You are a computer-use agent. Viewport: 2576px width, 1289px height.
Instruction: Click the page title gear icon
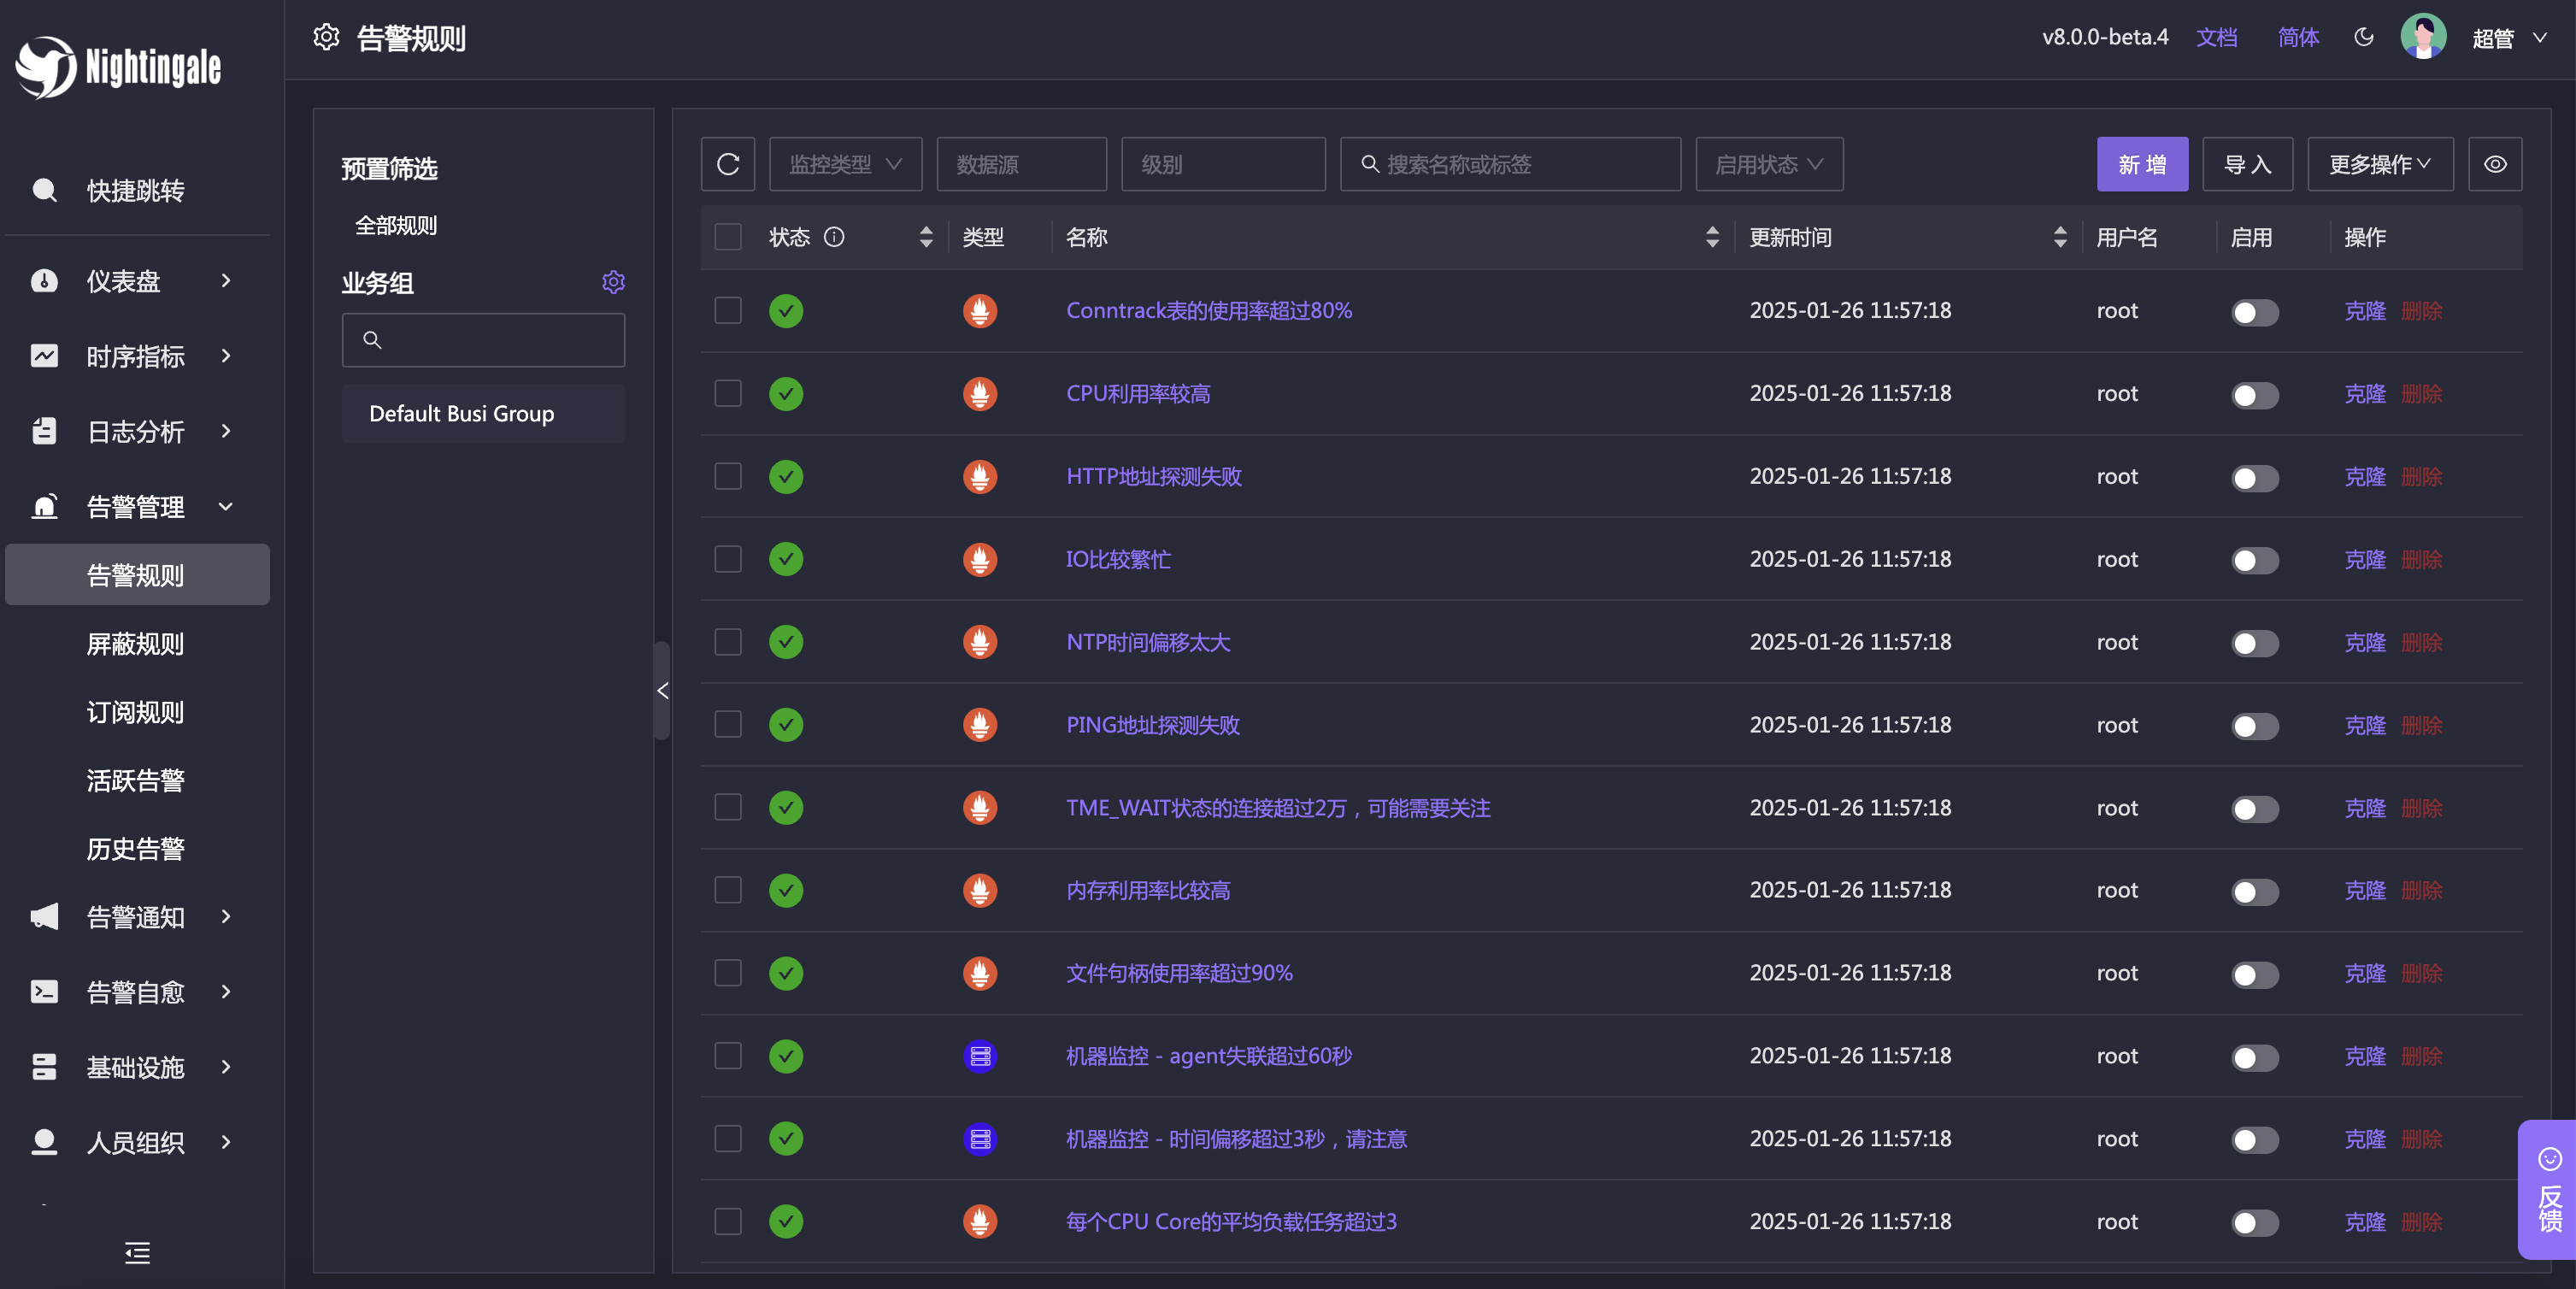pyautogui.click(x=326, y=37)
